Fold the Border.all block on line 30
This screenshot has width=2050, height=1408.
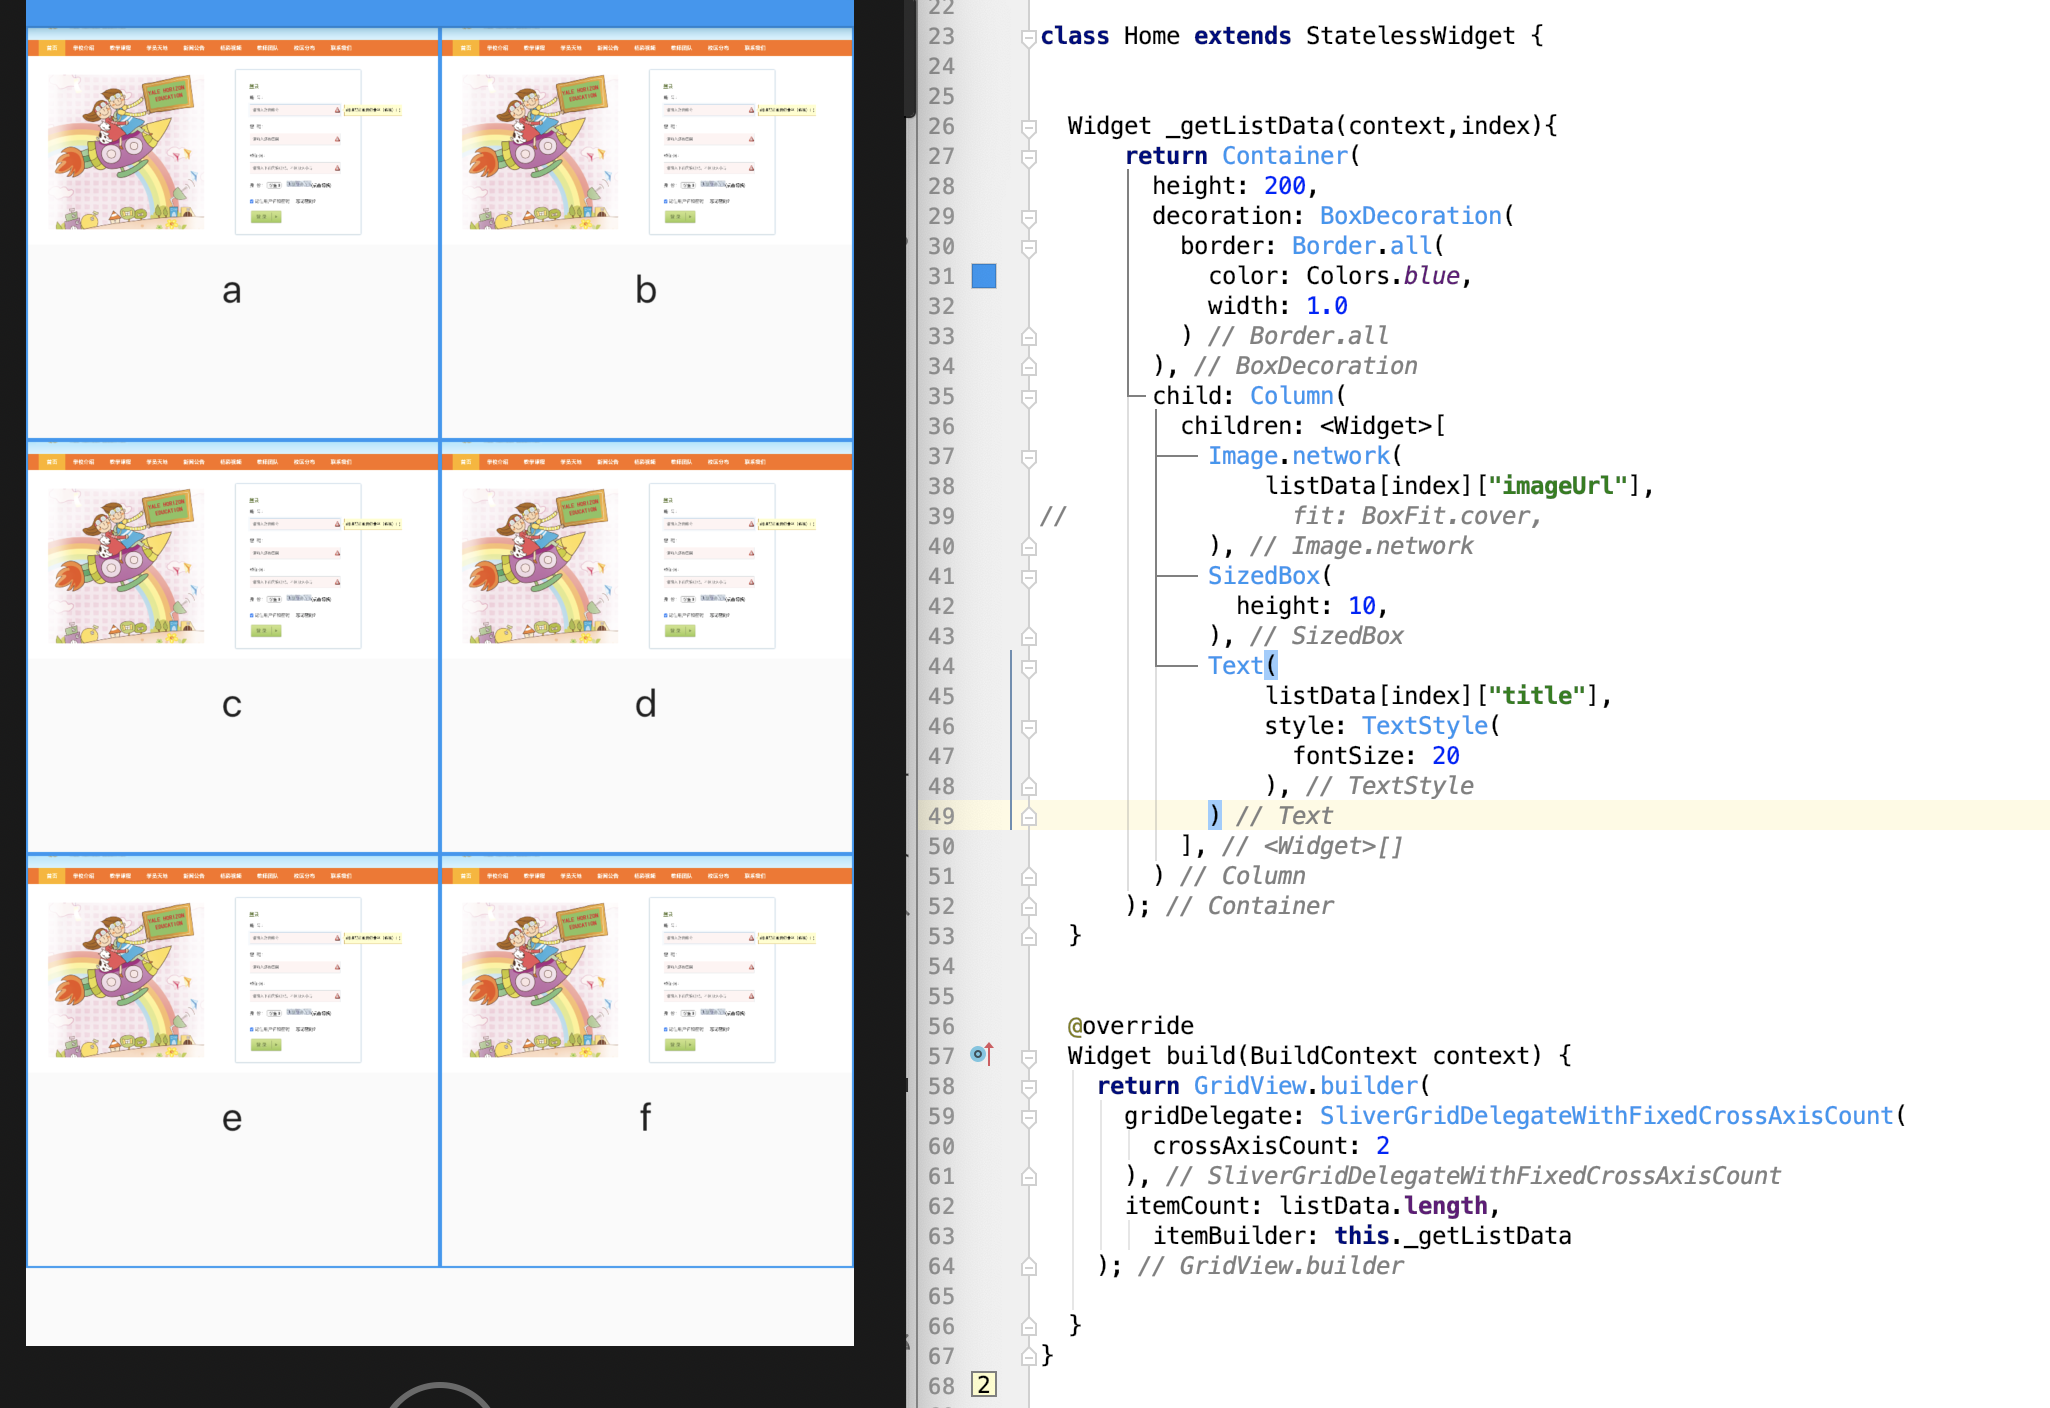[x=1028, y=247]
